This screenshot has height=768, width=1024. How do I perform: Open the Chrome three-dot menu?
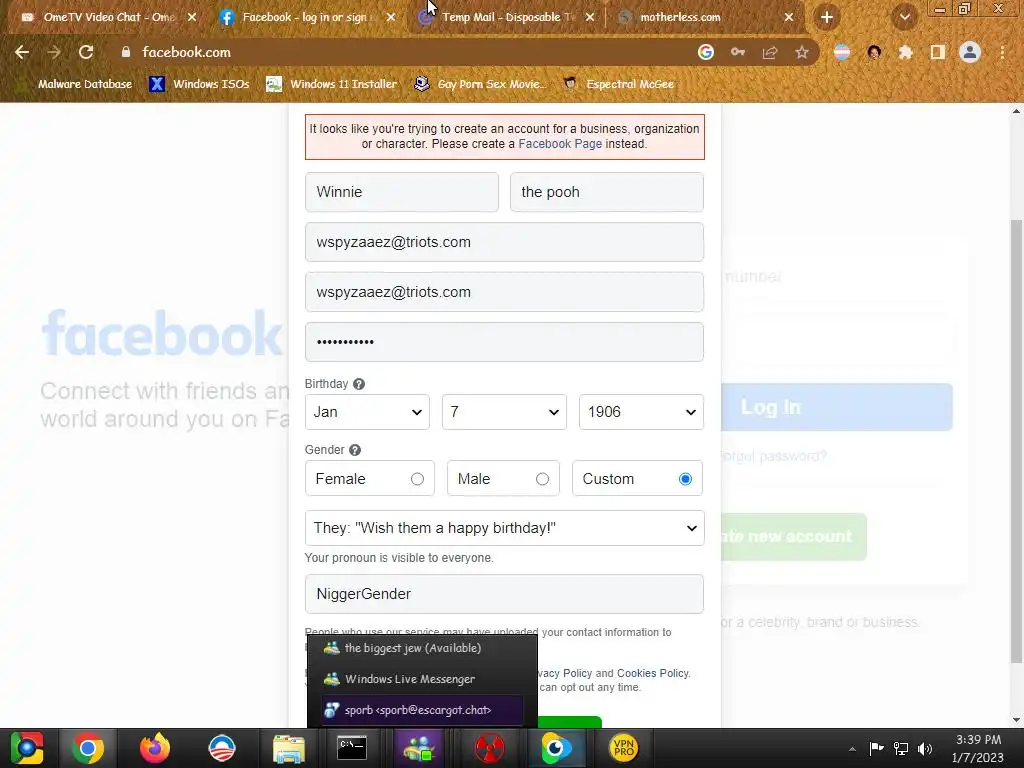[1002, 52]
